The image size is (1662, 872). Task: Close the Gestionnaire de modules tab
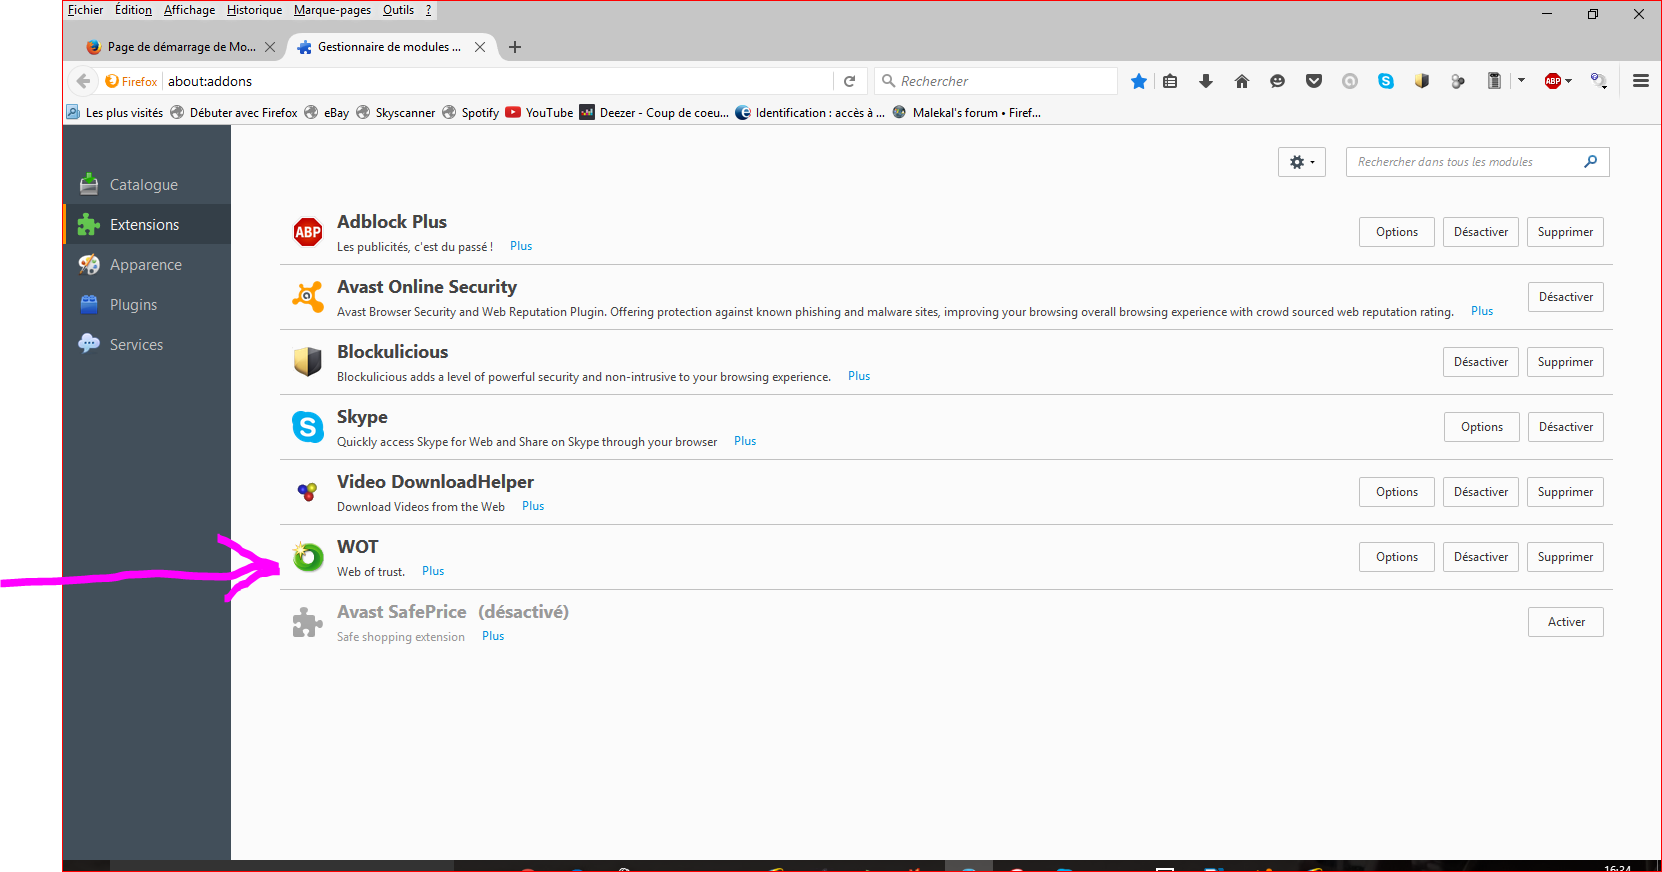click(x=480, y=47)
